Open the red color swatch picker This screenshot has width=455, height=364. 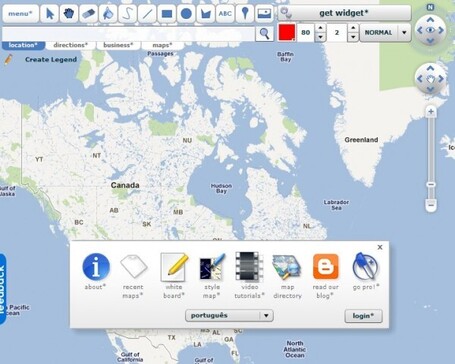287,33
